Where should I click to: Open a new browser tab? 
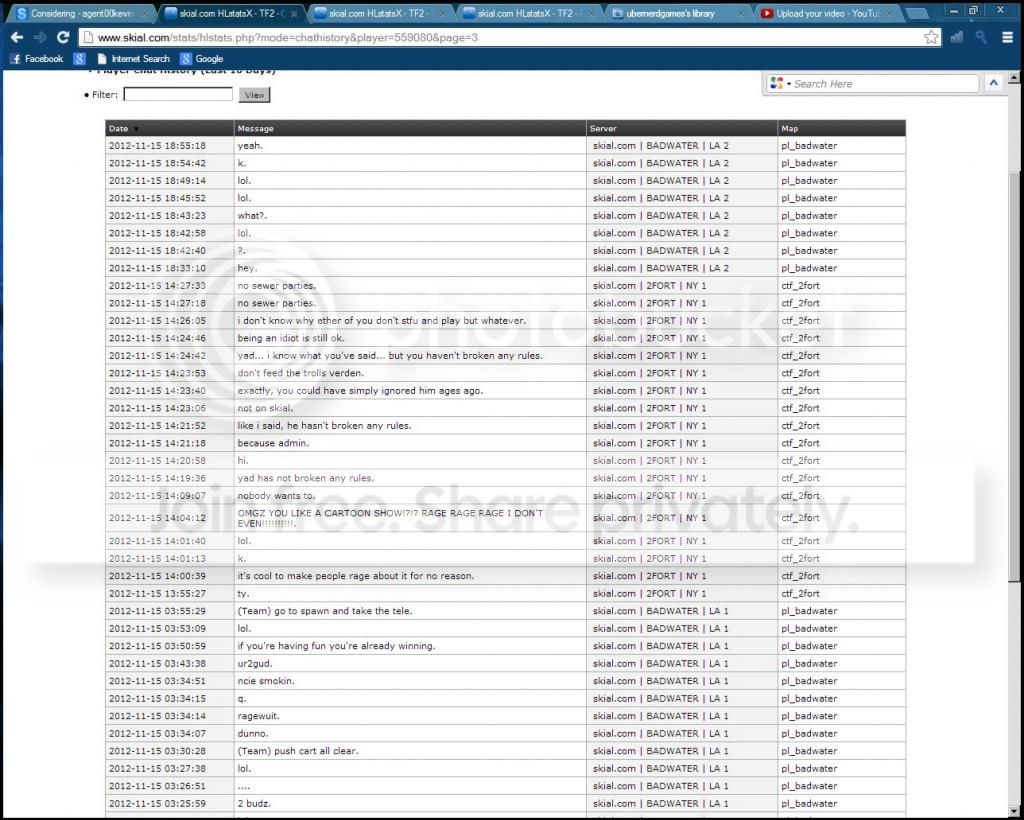(916, 14)
